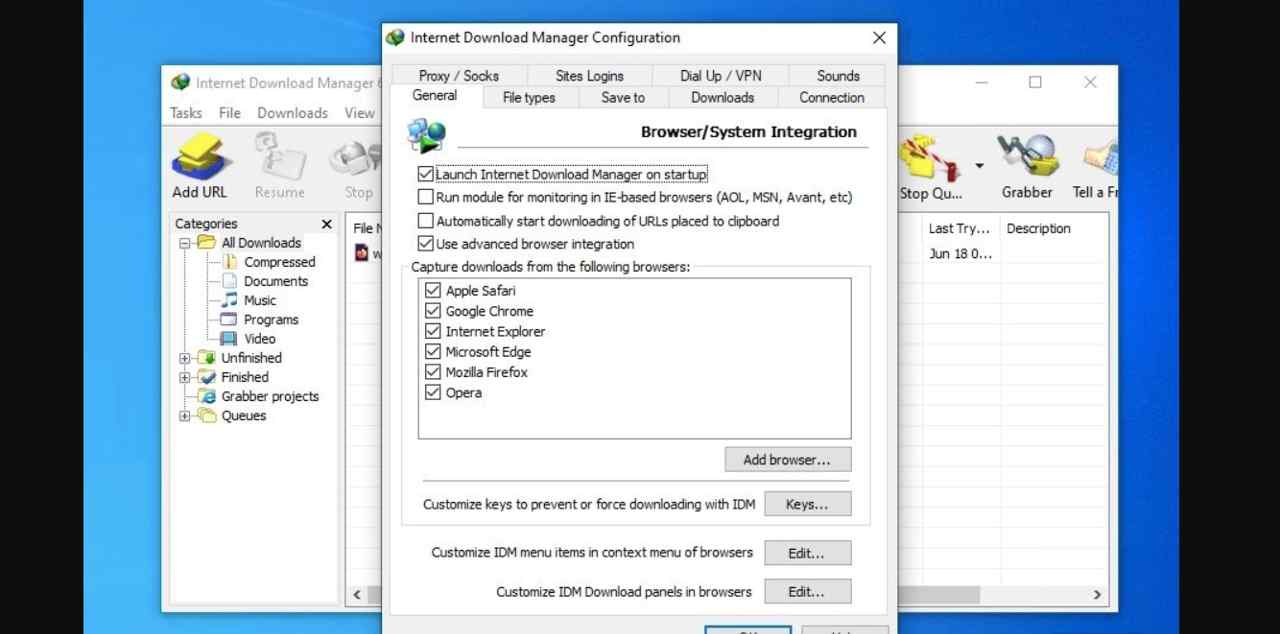Expand the Queues tree node
1280x634 pixels.
[184, 416]
